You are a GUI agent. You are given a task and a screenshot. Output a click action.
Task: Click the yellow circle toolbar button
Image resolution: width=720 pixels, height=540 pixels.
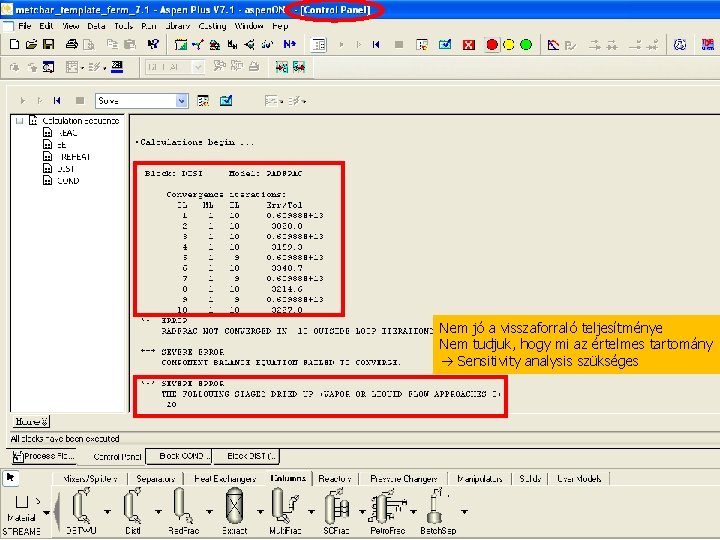pos(509,45)
